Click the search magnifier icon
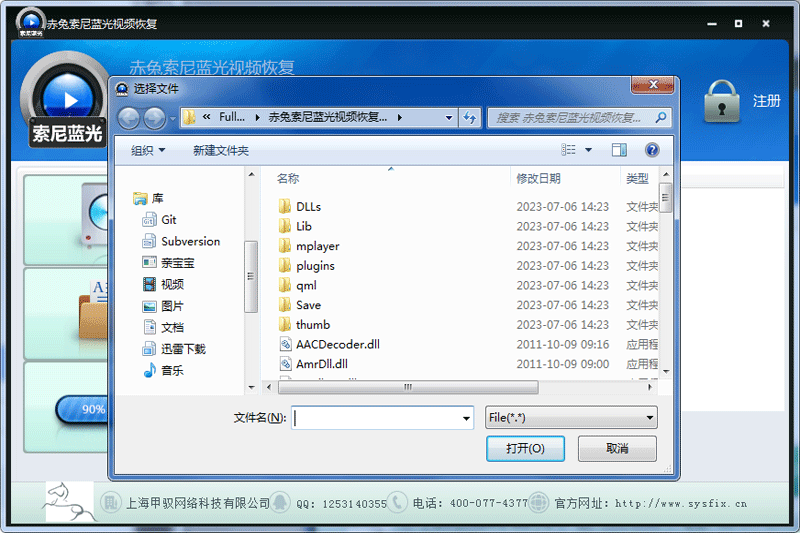800x533 pixels. point(660,118)
